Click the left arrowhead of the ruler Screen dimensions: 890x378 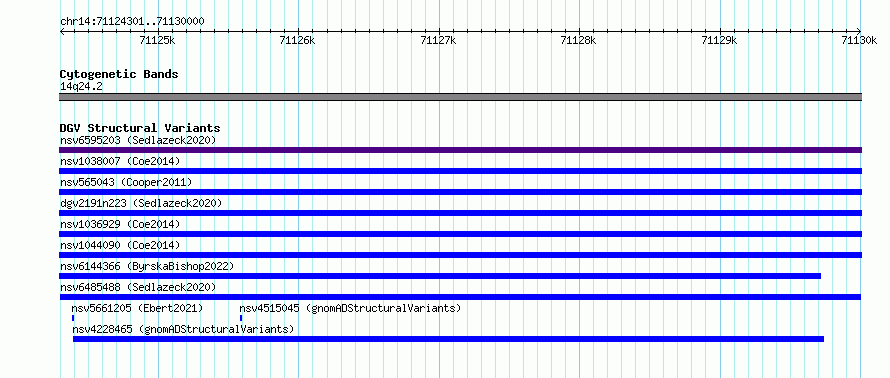click(x=62, y=31)
